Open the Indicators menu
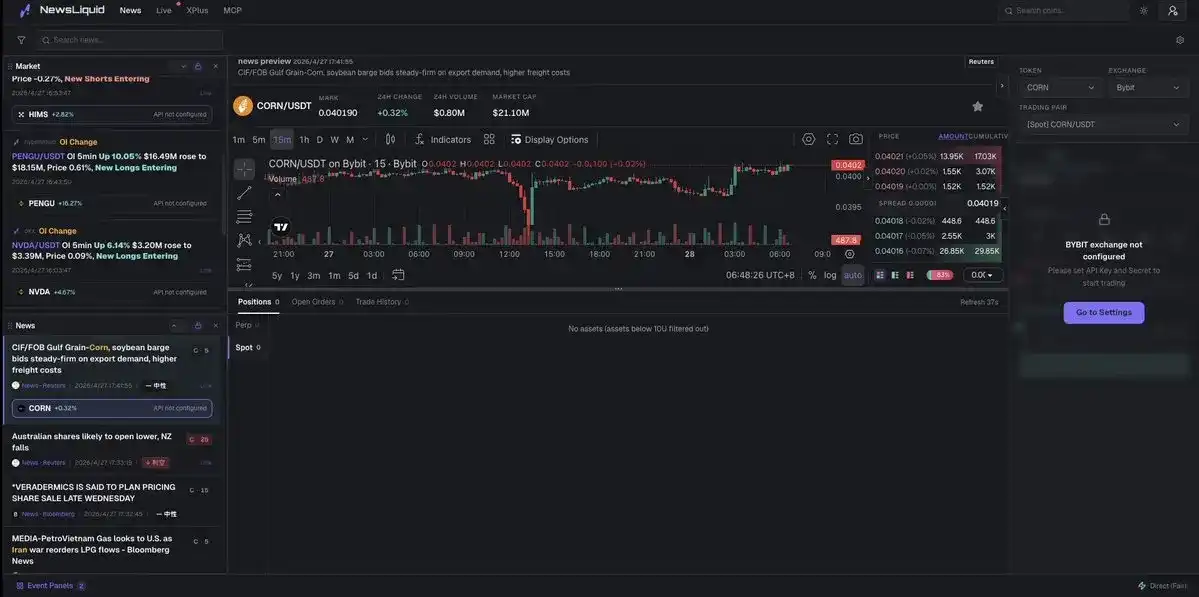This screenshot has width=1199, height=597. click(x=443, y=139)
